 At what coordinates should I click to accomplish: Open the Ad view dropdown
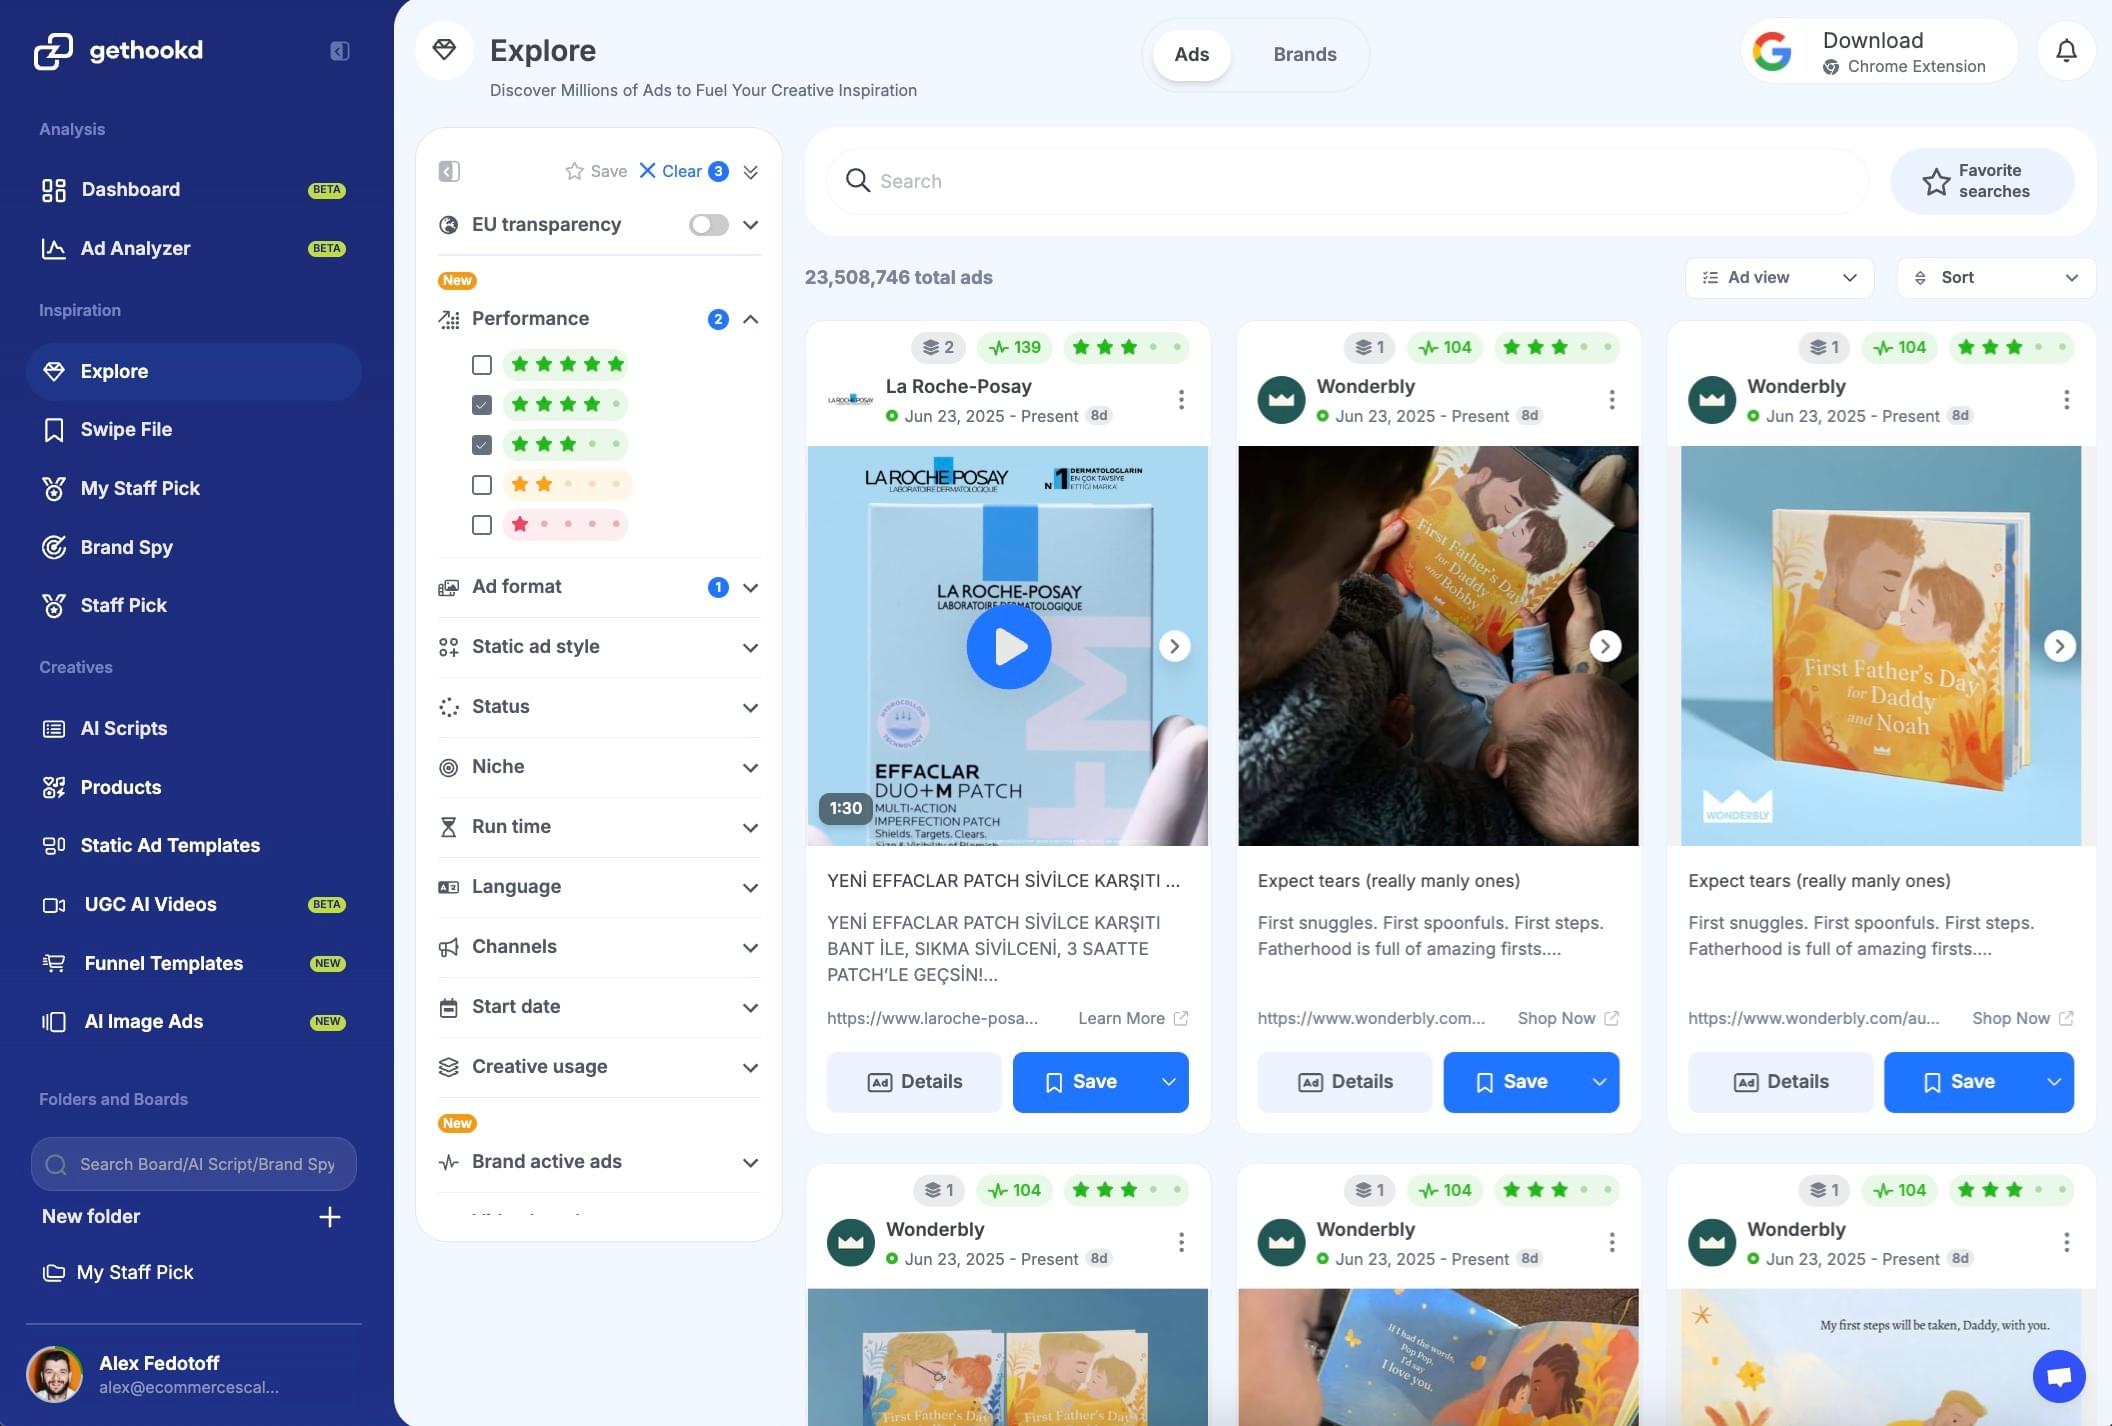click(x=1779, y=277)
